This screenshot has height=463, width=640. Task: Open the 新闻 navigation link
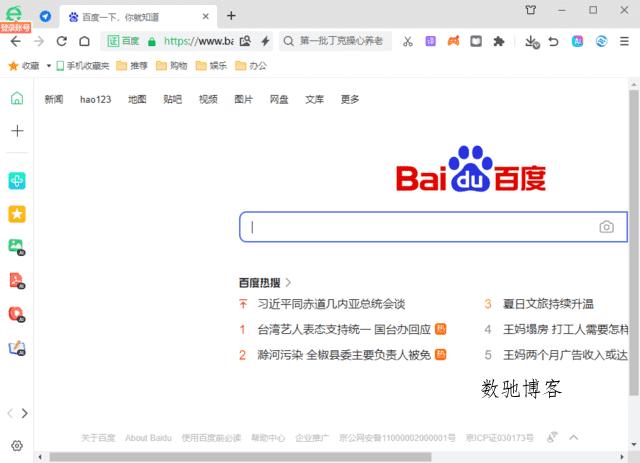point(53,99)
